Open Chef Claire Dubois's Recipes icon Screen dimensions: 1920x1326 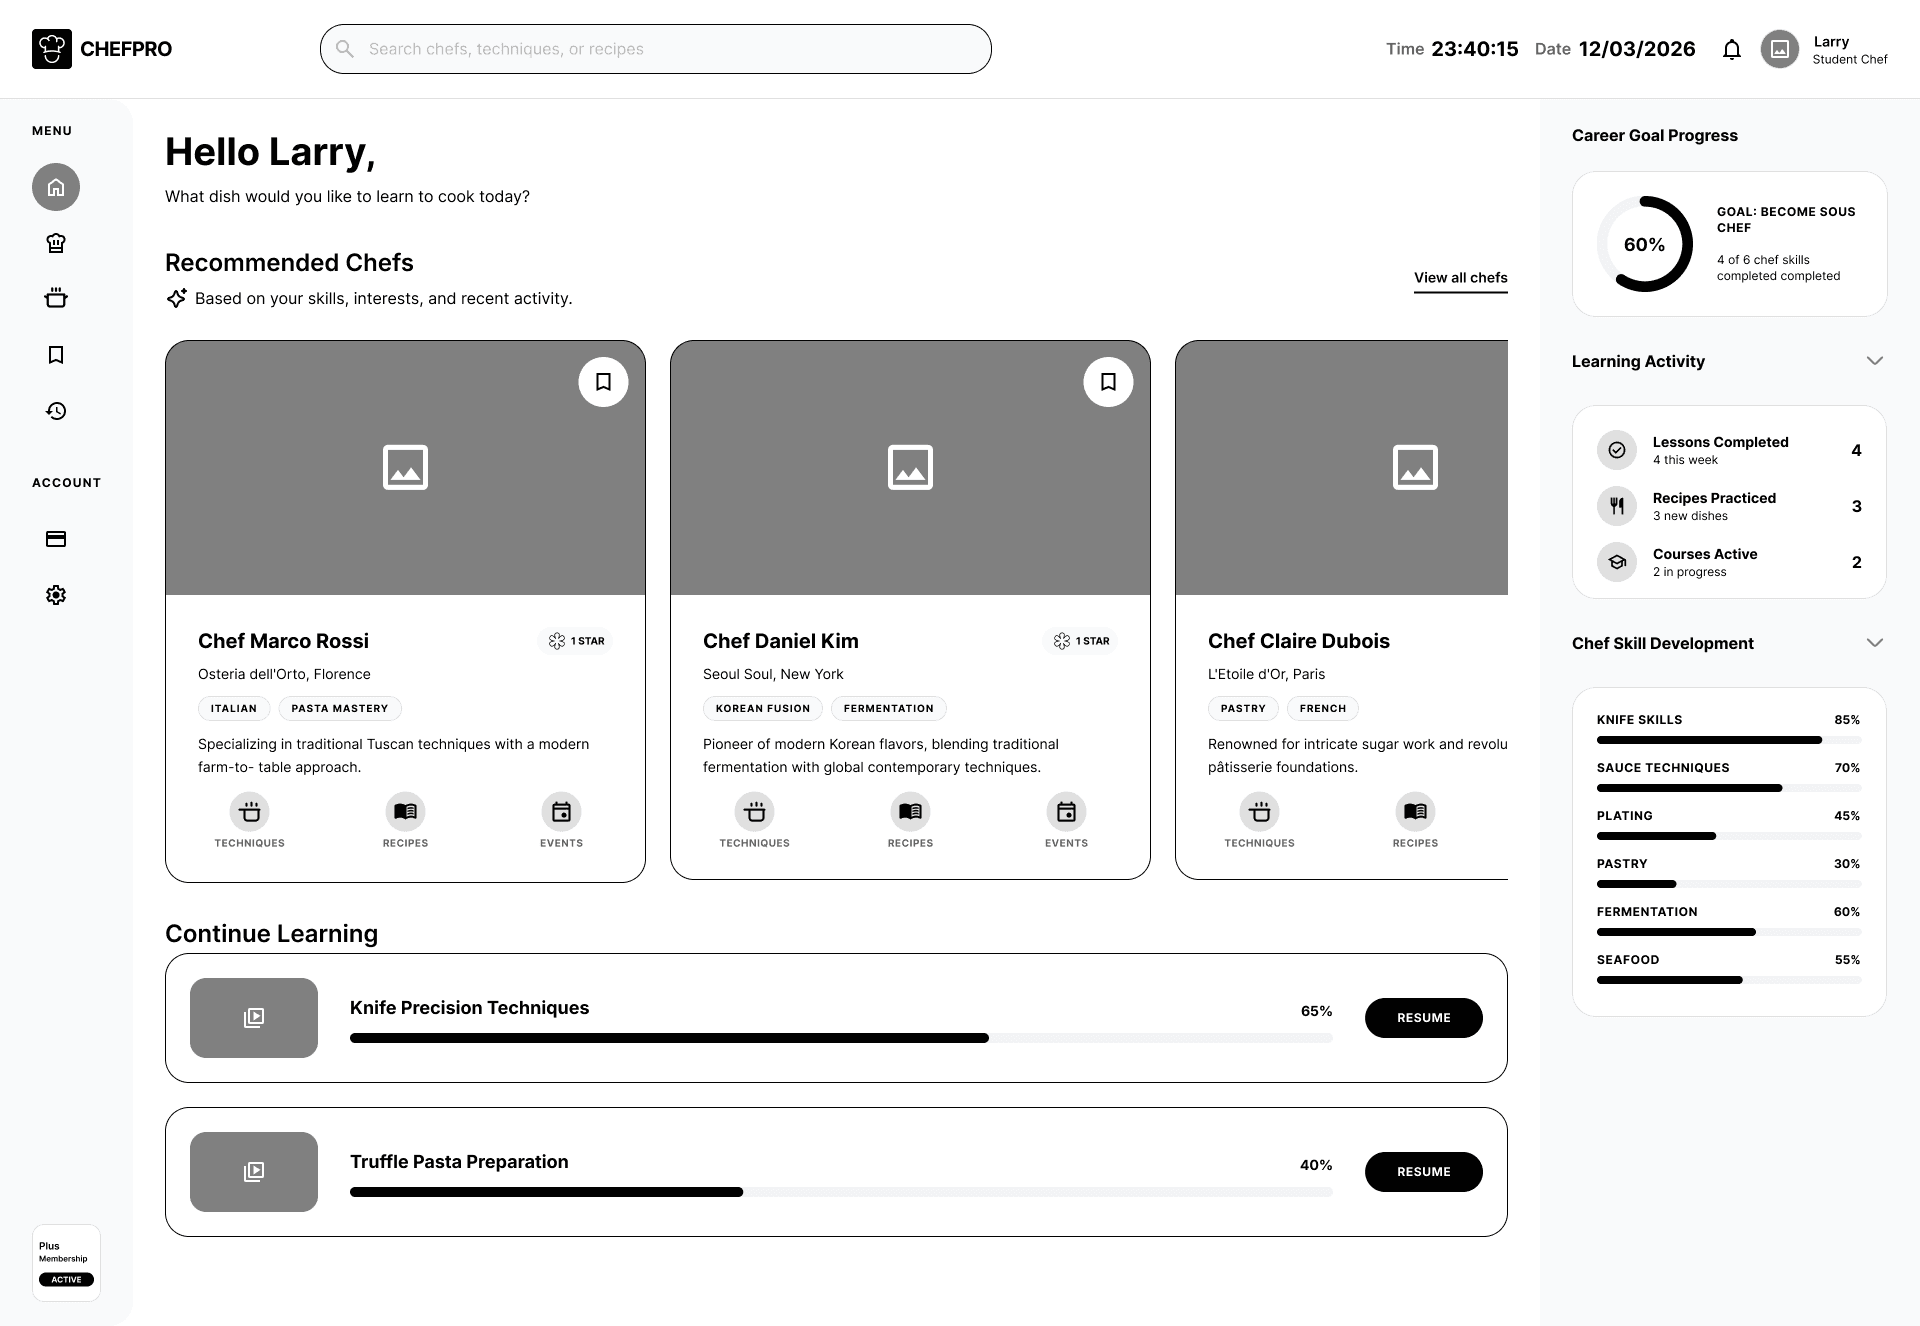pos(1415,812)
